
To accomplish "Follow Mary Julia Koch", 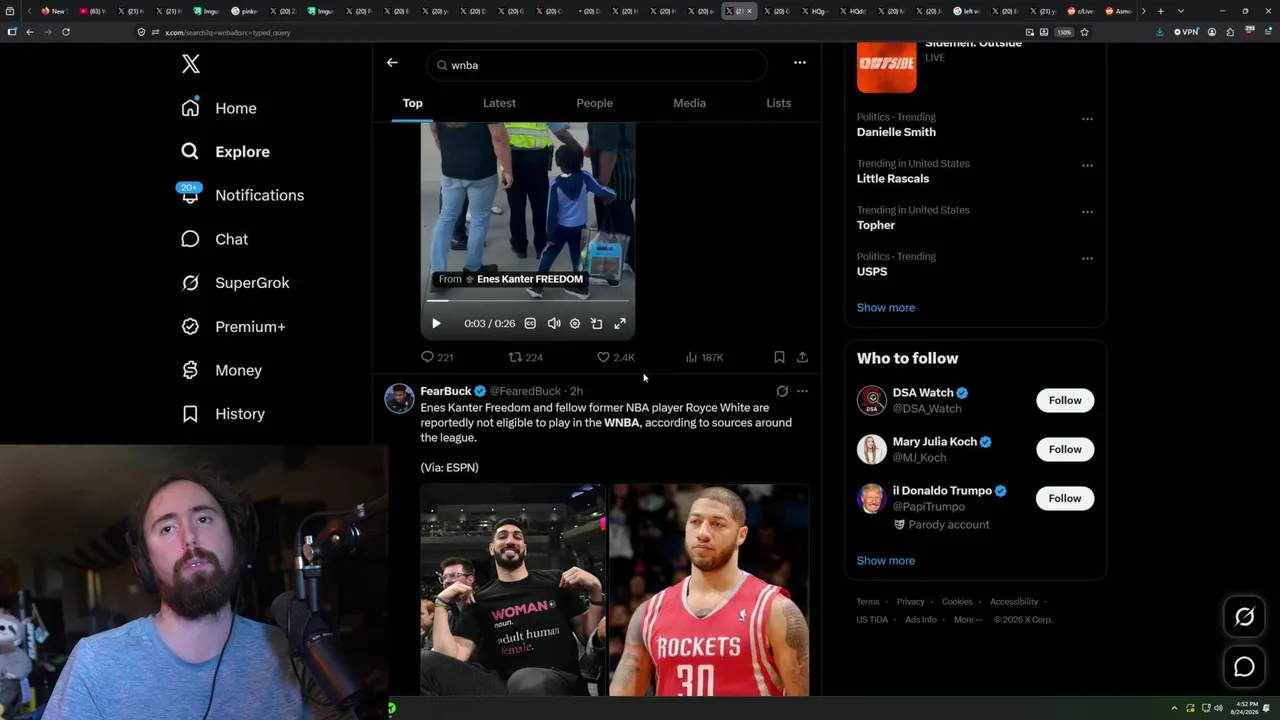I will click(x=1065, y=449).
